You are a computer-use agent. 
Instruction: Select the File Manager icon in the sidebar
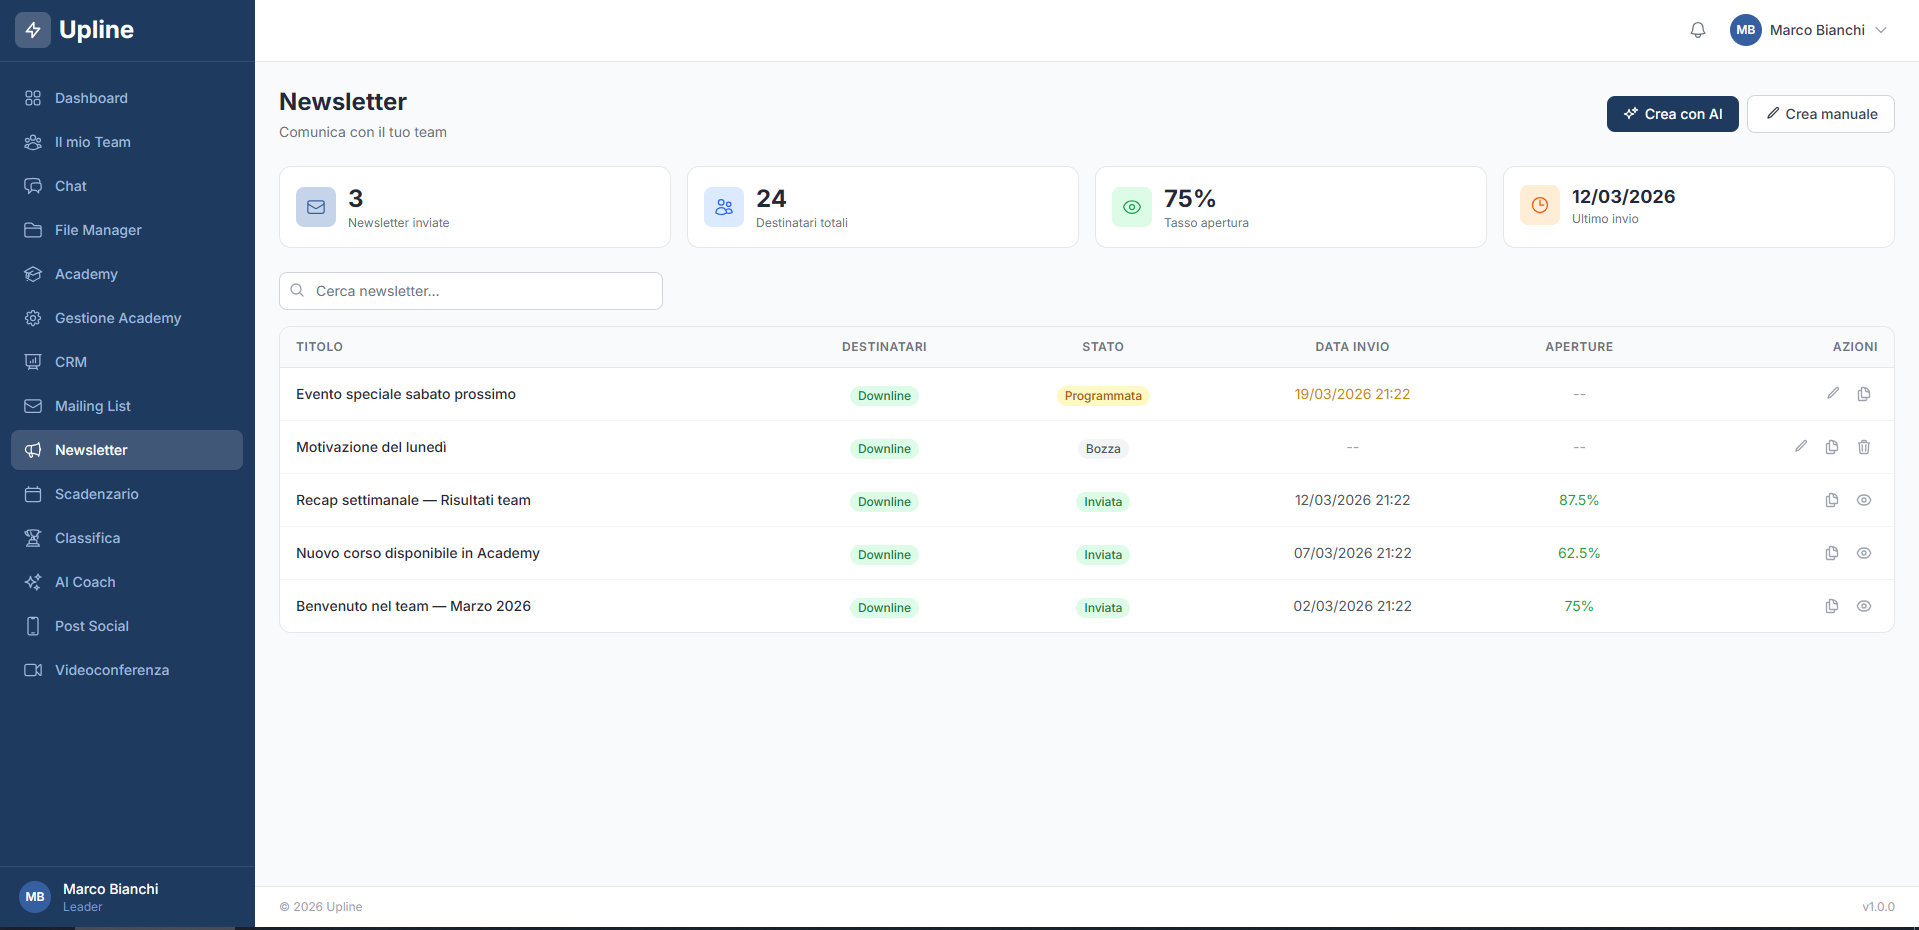pos(33,230)
